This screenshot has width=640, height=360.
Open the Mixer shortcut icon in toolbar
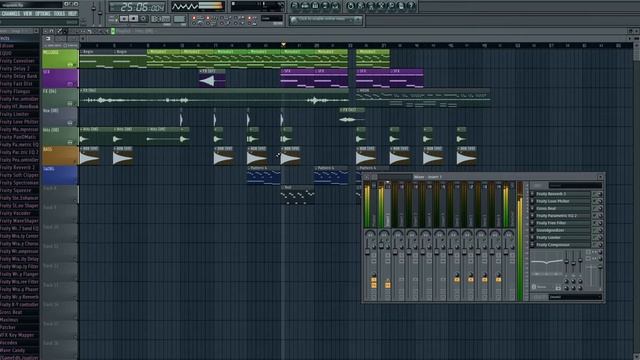coord(336,6)
